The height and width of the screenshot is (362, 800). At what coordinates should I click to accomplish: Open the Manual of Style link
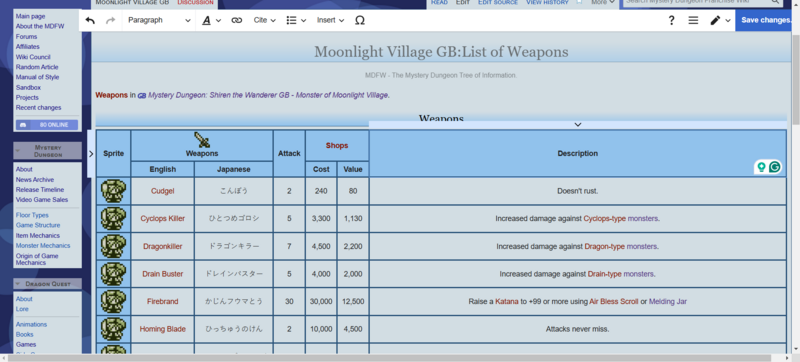[x=37, y=77]
